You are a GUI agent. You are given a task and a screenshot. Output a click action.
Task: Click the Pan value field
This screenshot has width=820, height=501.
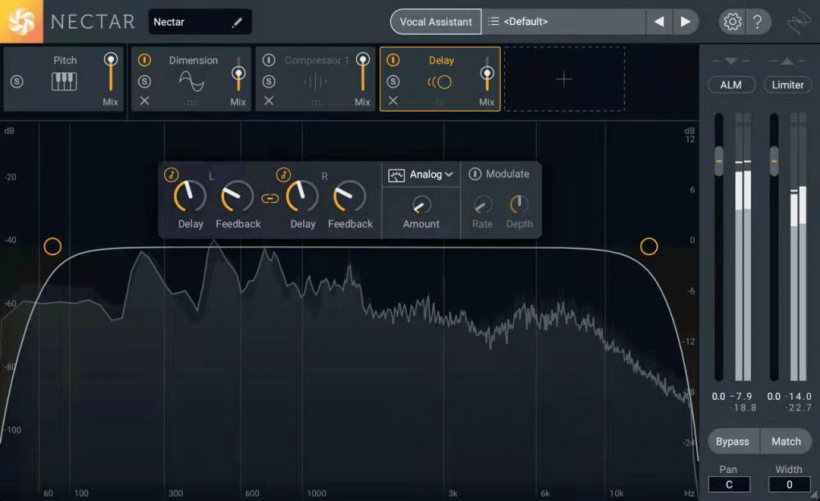(729, 484)
